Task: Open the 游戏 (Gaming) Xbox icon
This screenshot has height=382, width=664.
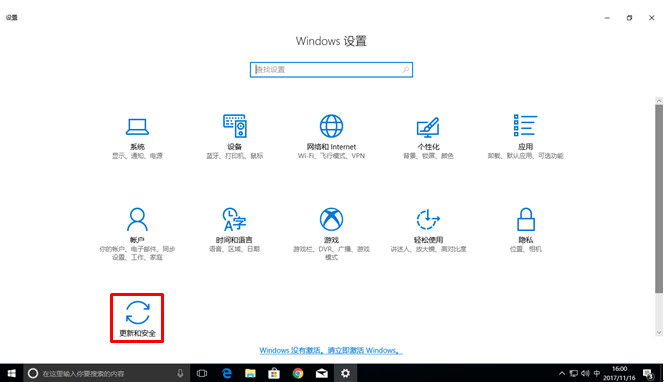Action: click(331, 219)
